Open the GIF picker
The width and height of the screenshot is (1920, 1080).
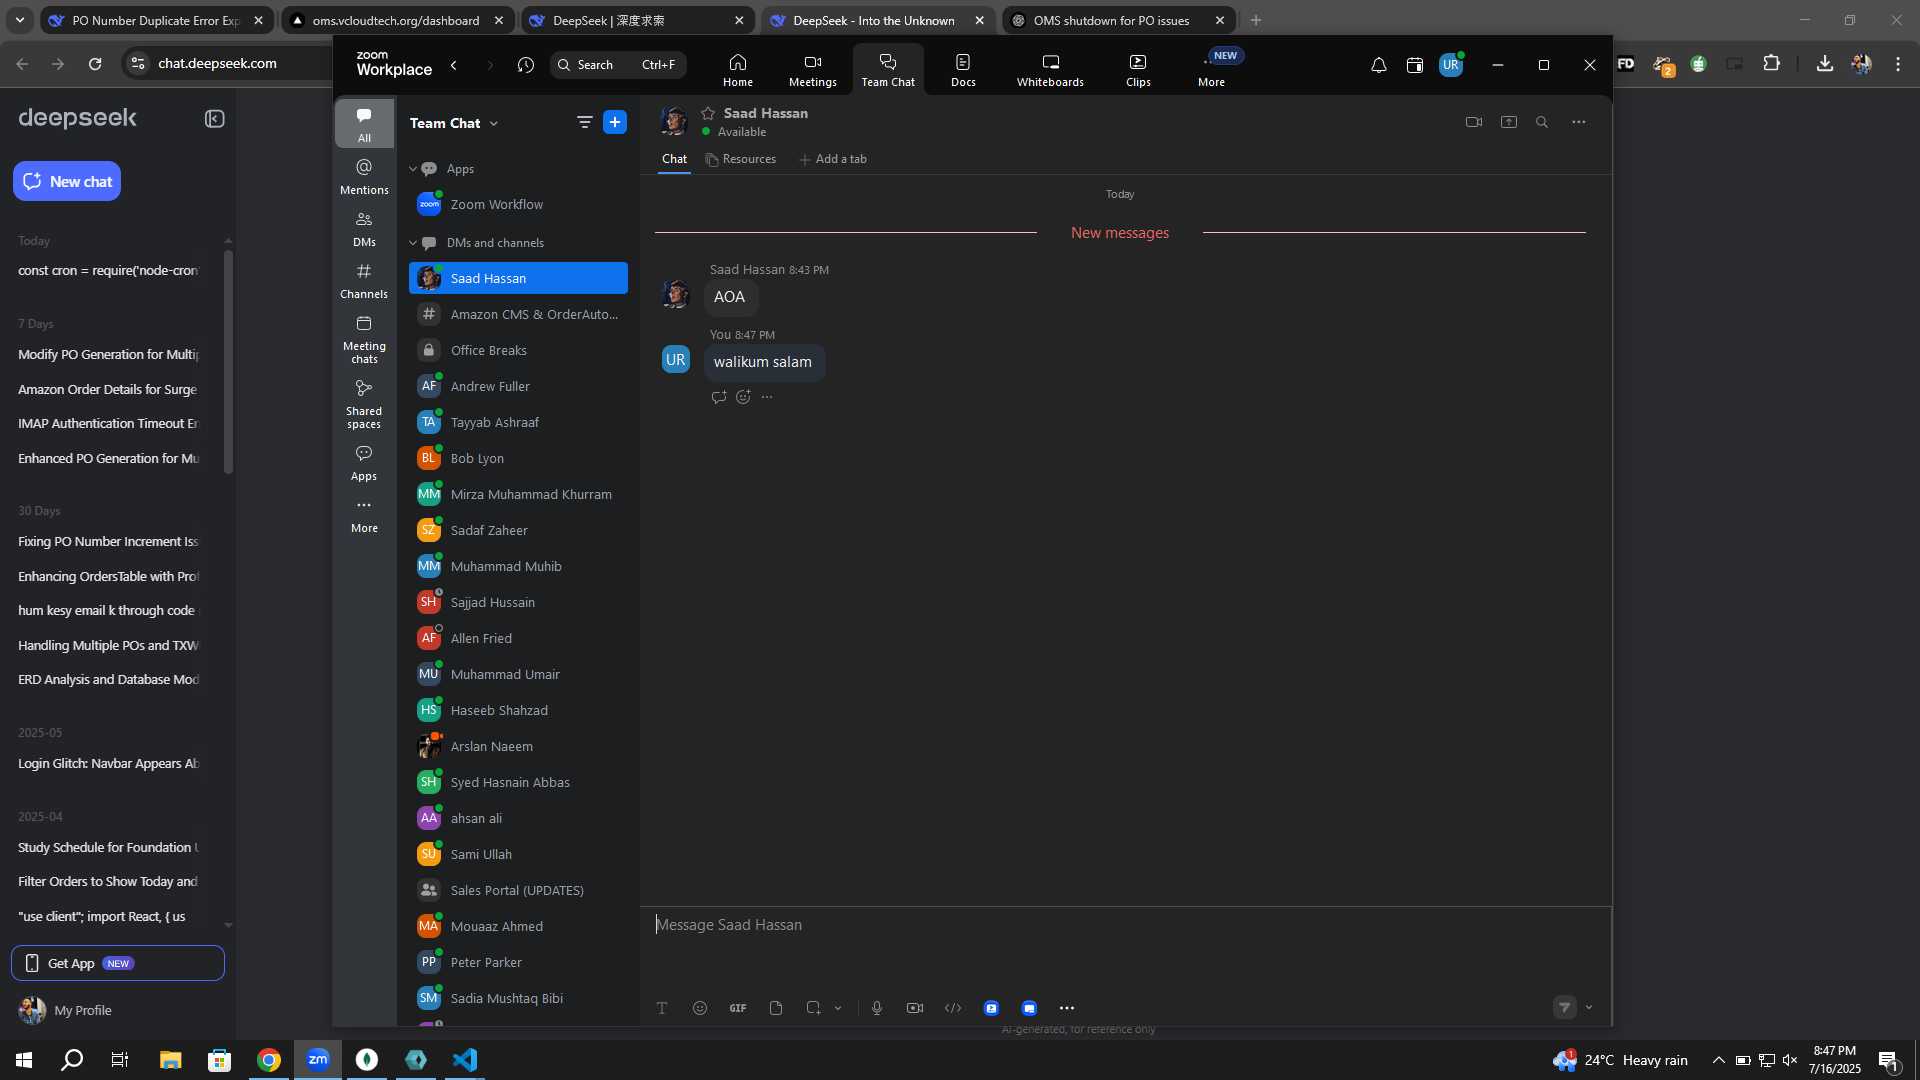(x=738, y=1008)
